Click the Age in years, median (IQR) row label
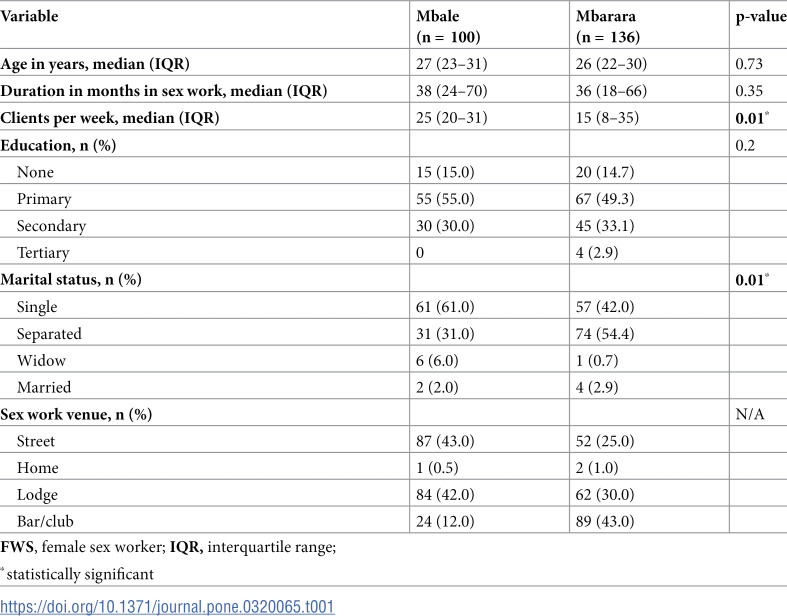 tap(95, 64)
